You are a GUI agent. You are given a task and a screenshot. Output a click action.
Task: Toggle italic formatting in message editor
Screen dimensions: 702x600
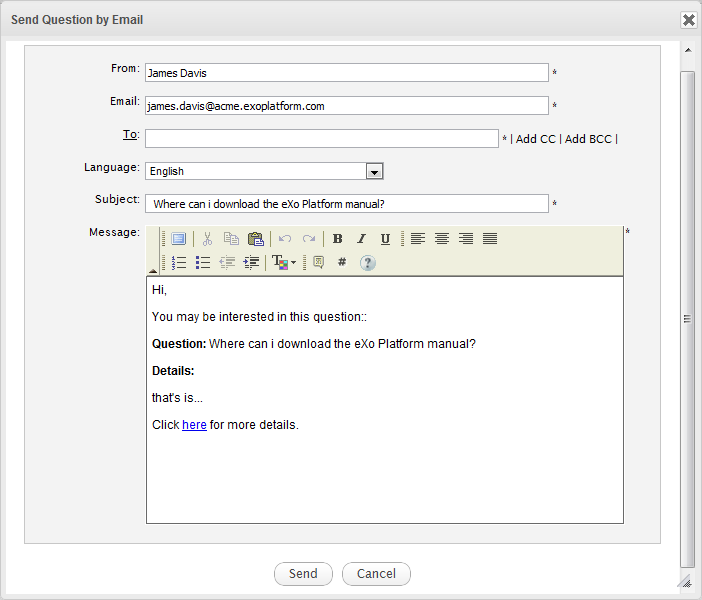pyautogui.click(x=361, y=239)
